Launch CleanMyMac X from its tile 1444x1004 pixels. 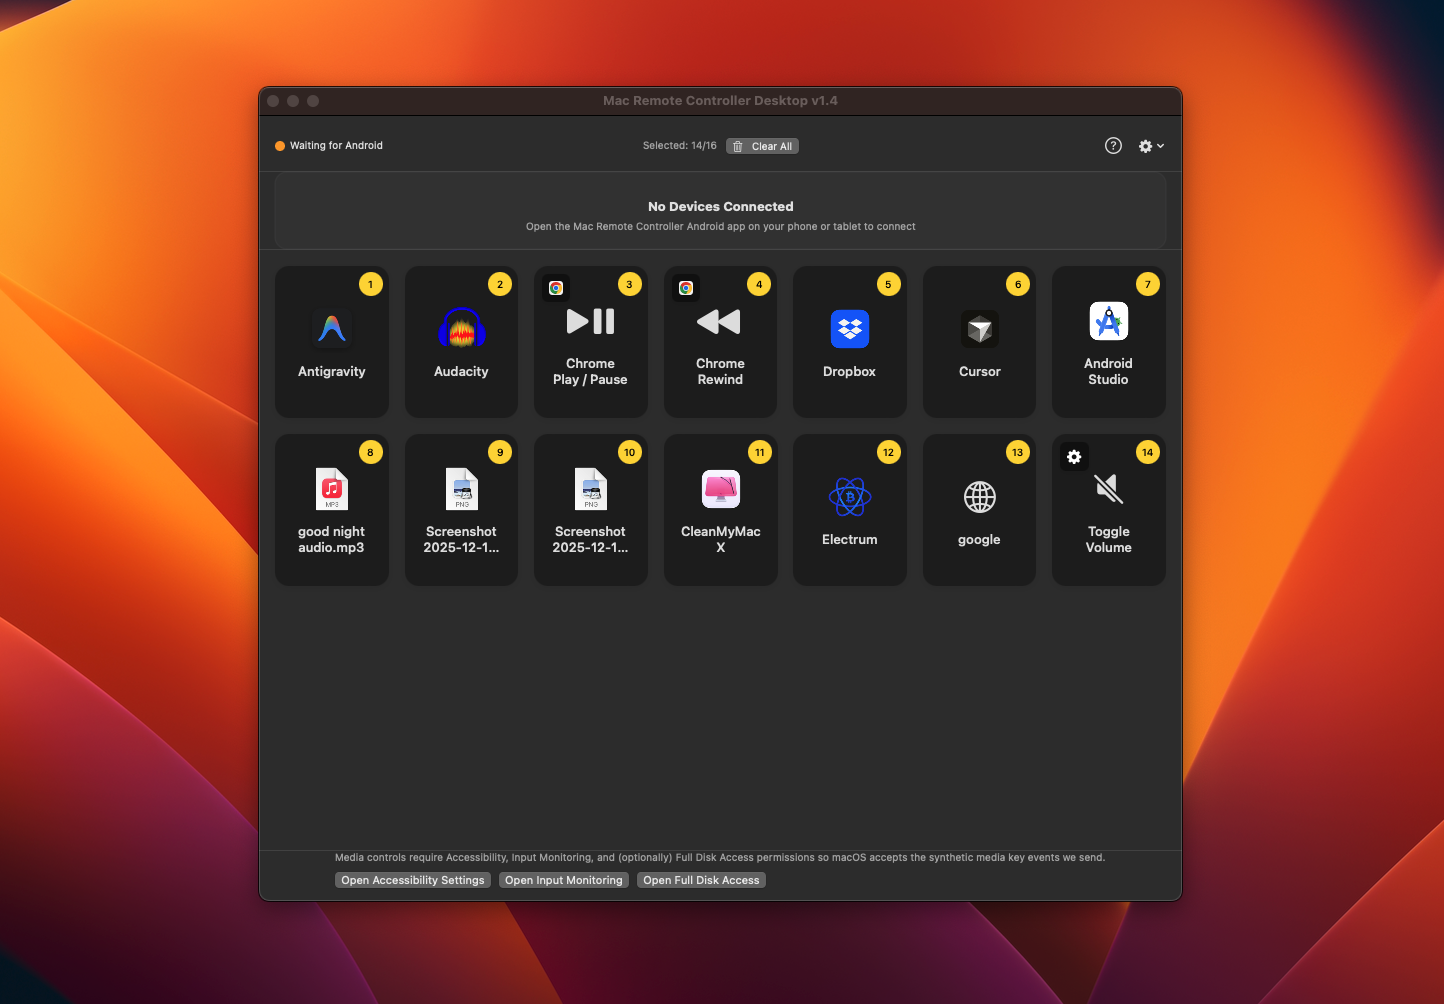[720, 509]
